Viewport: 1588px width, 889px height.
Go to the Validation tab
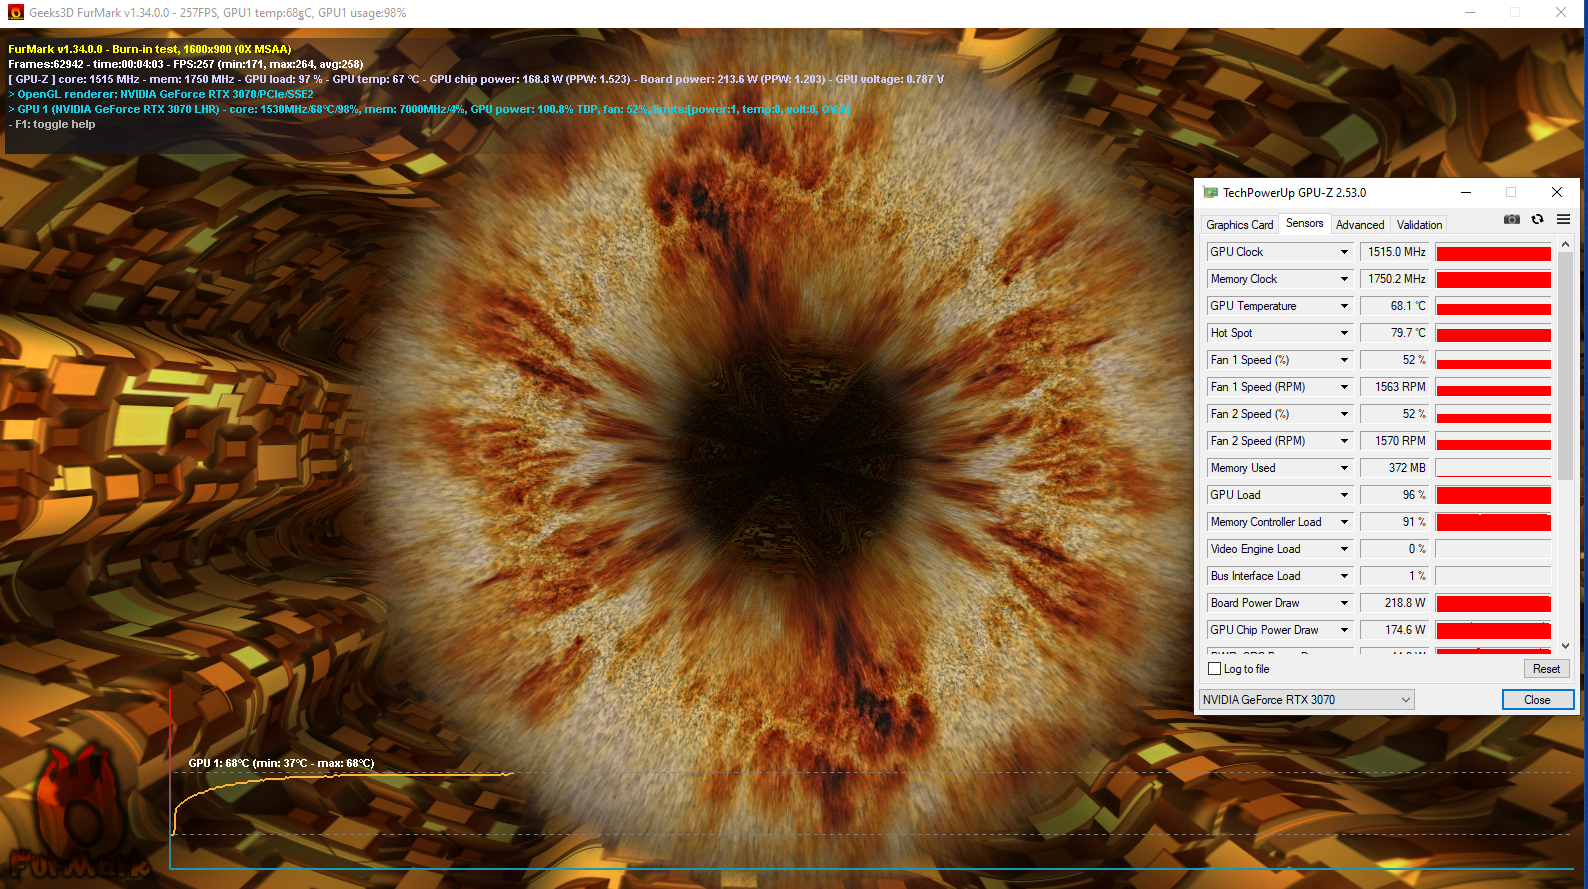coord(1419,225)
